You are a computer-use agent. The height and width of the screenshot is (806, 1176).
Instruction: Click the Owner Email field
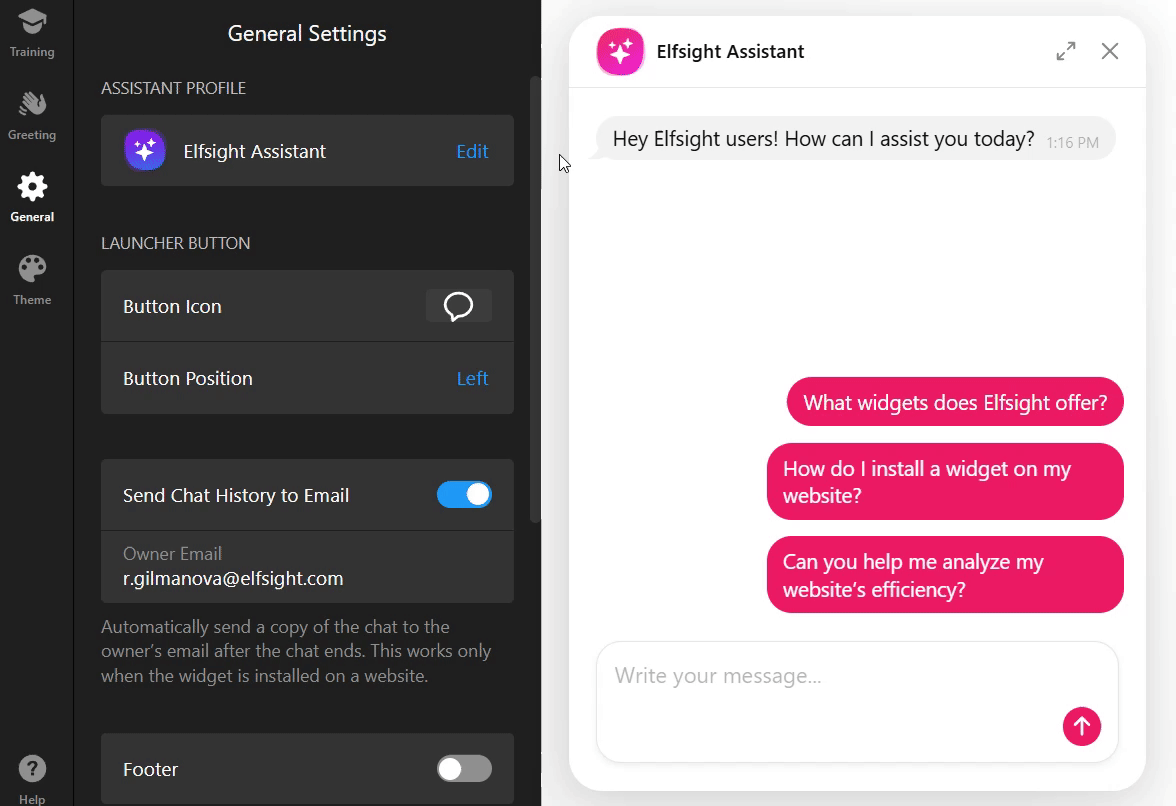tap(308, 567)
